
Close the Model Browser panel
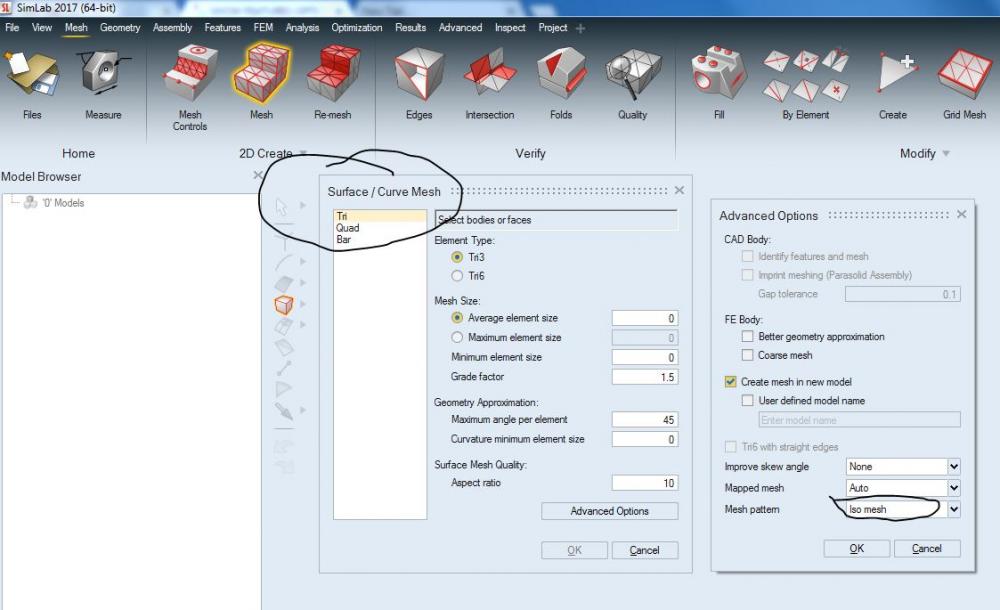[258, 175]
